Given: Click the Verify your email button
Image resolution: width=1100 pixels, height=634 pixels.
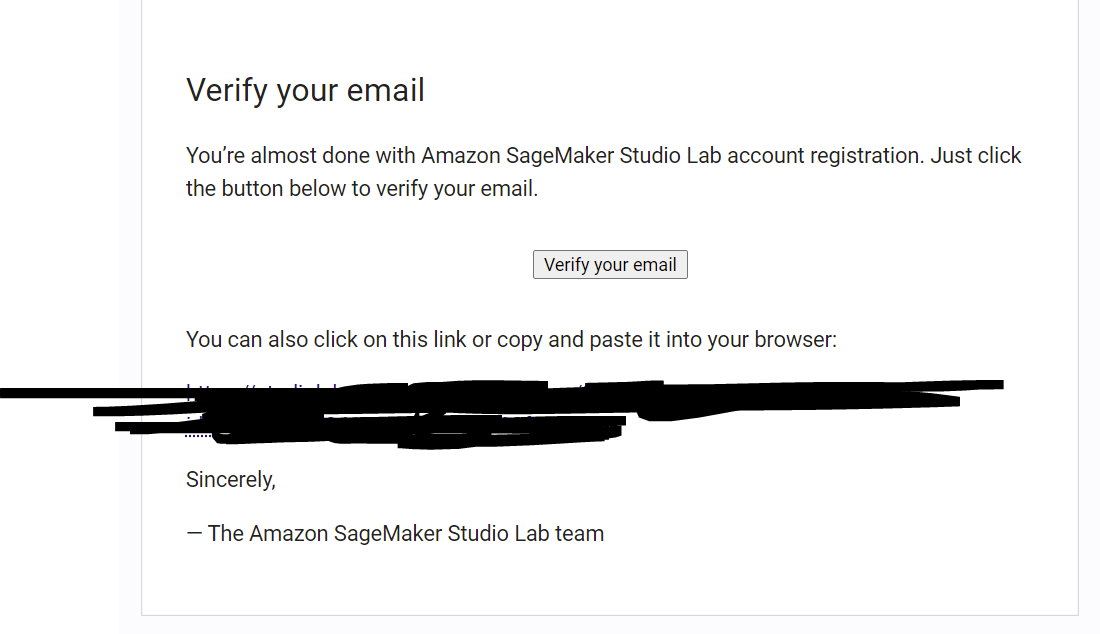Looking at the screenshot, I should 610,264.
